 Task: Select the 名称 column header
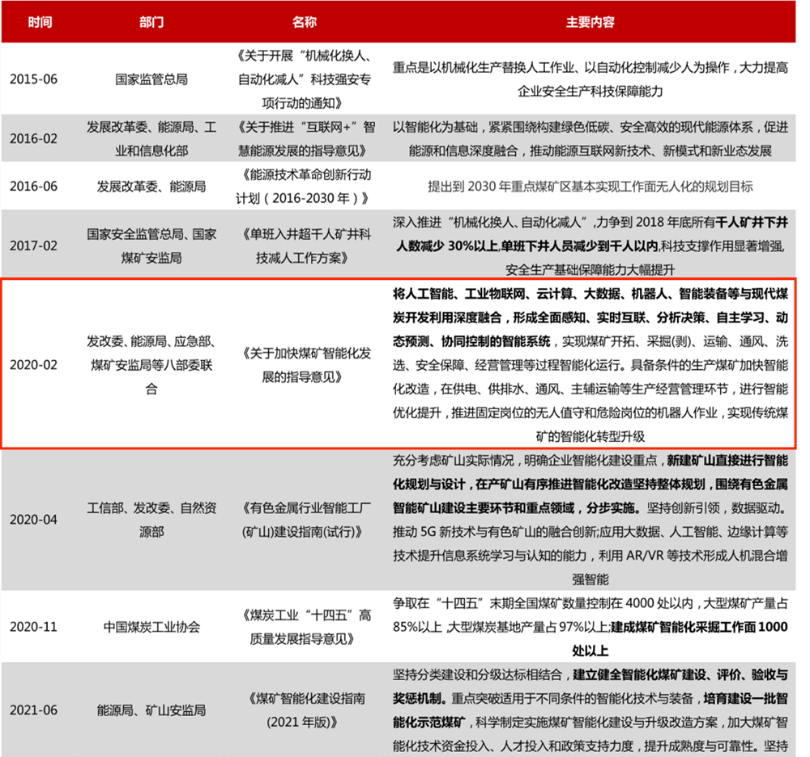coord(304,21)
